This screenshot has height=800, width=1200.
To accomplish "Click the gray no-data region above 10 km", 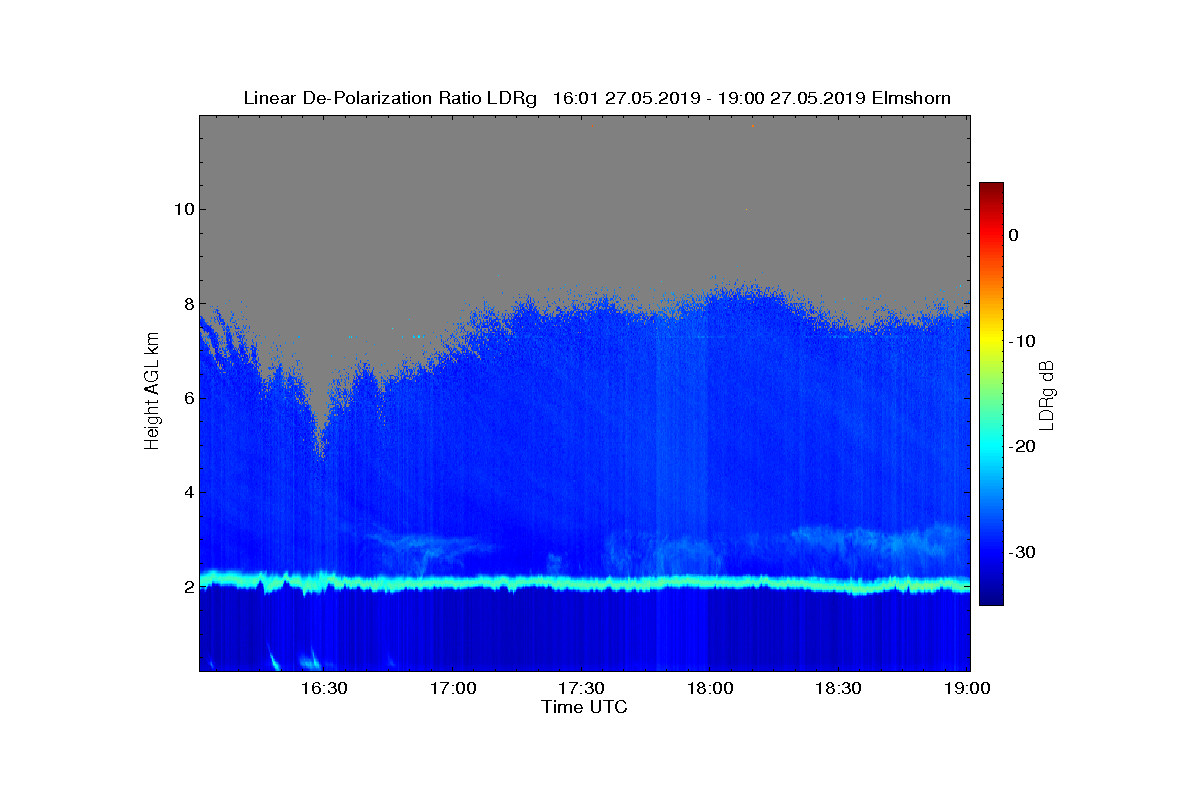I will click(584, 162).
